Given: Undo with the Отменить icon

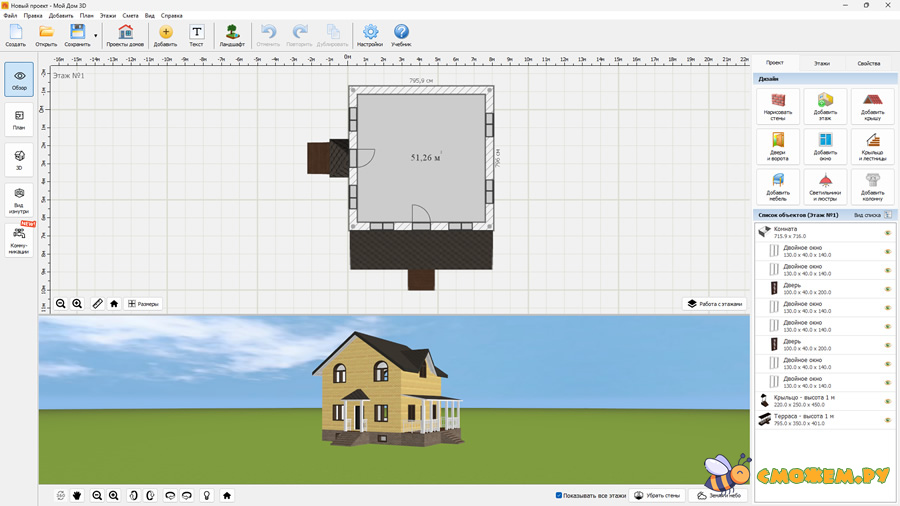Looking at the screenshot, I should pos(268,36).
